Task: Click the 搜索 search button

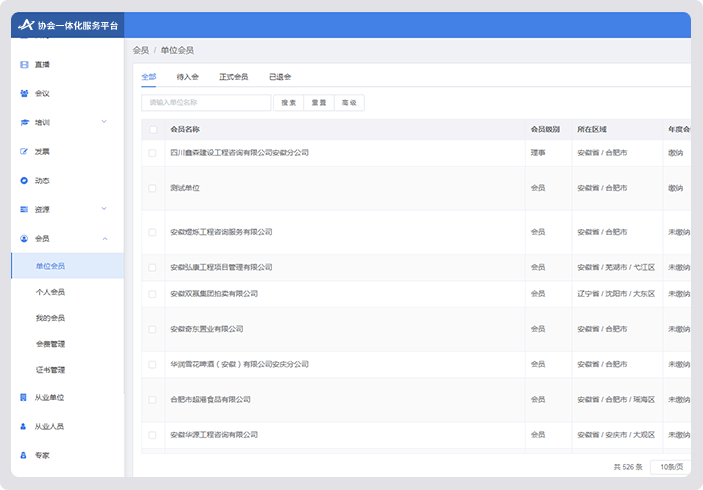Action: pyautogui.click(x=289, y=102)
